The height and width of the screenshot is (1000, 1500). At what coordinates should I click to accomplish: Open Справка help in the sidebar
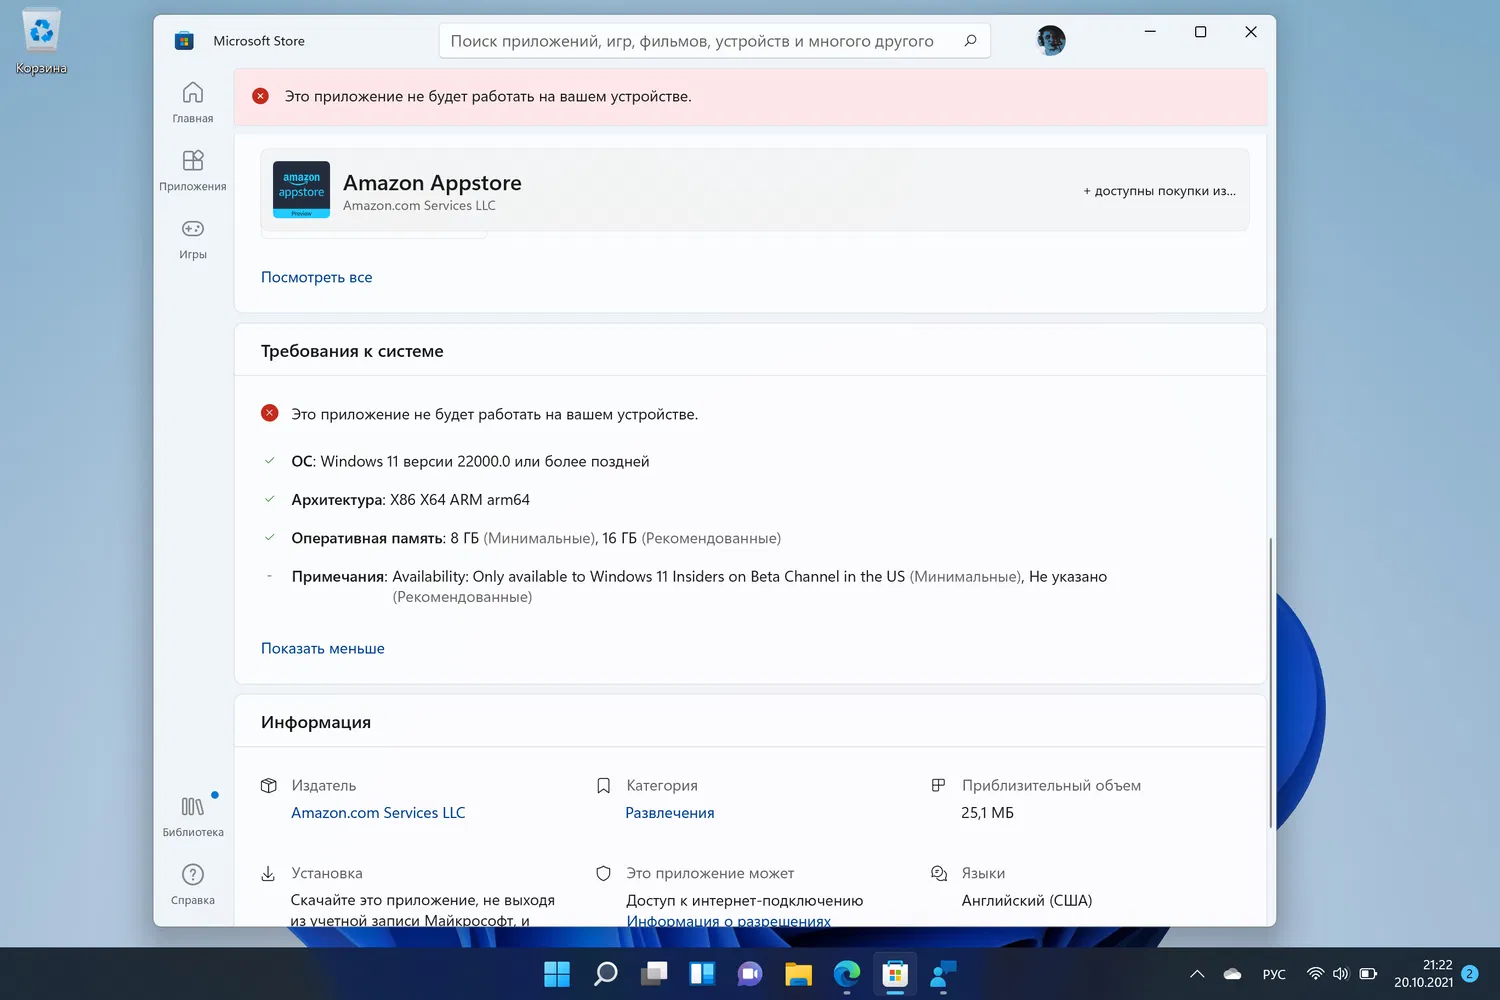tap(193, 885)
